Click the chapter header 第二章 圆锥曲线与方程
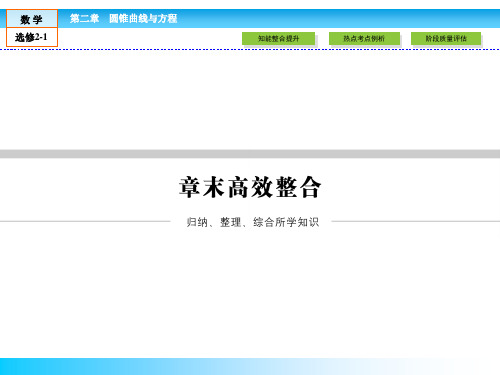The image size is (500, 375). click(123, 18)
